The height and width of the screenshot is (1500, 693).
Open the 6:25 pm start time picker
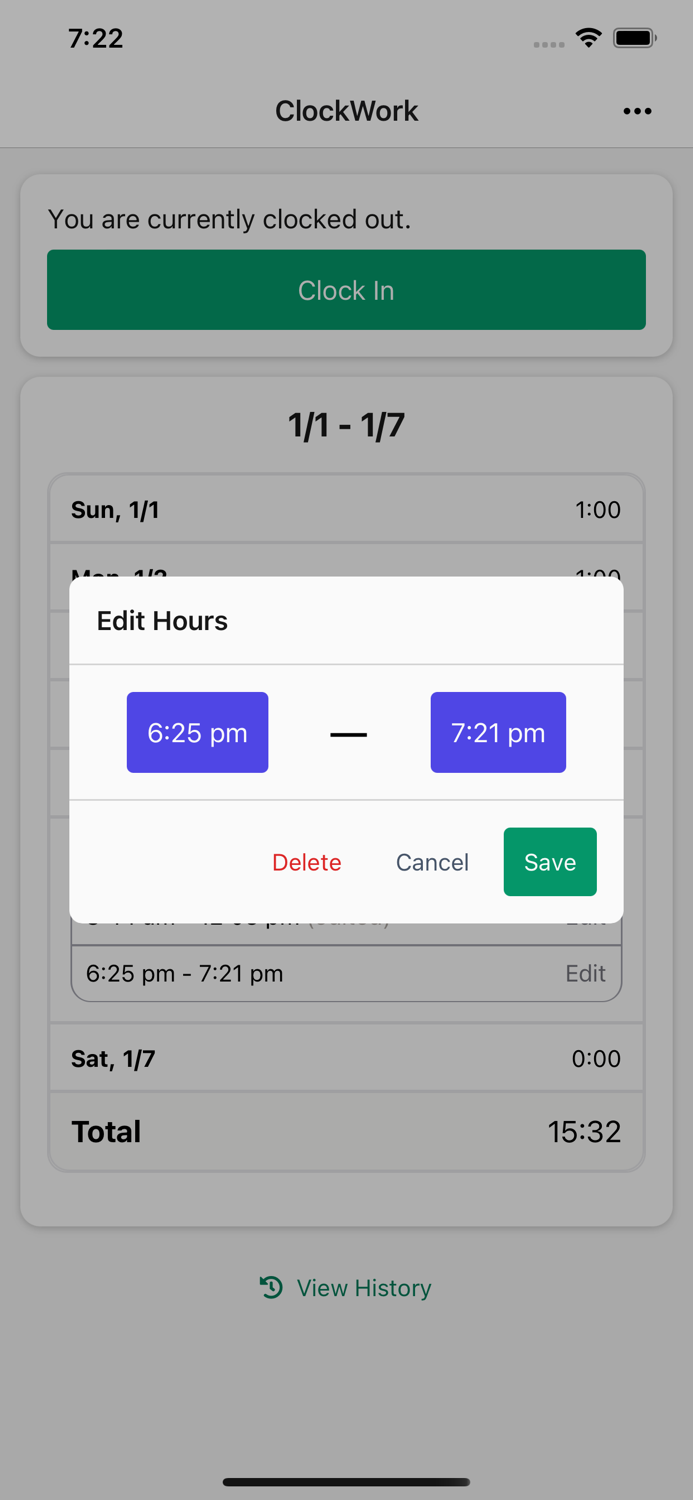click(197, 732)
